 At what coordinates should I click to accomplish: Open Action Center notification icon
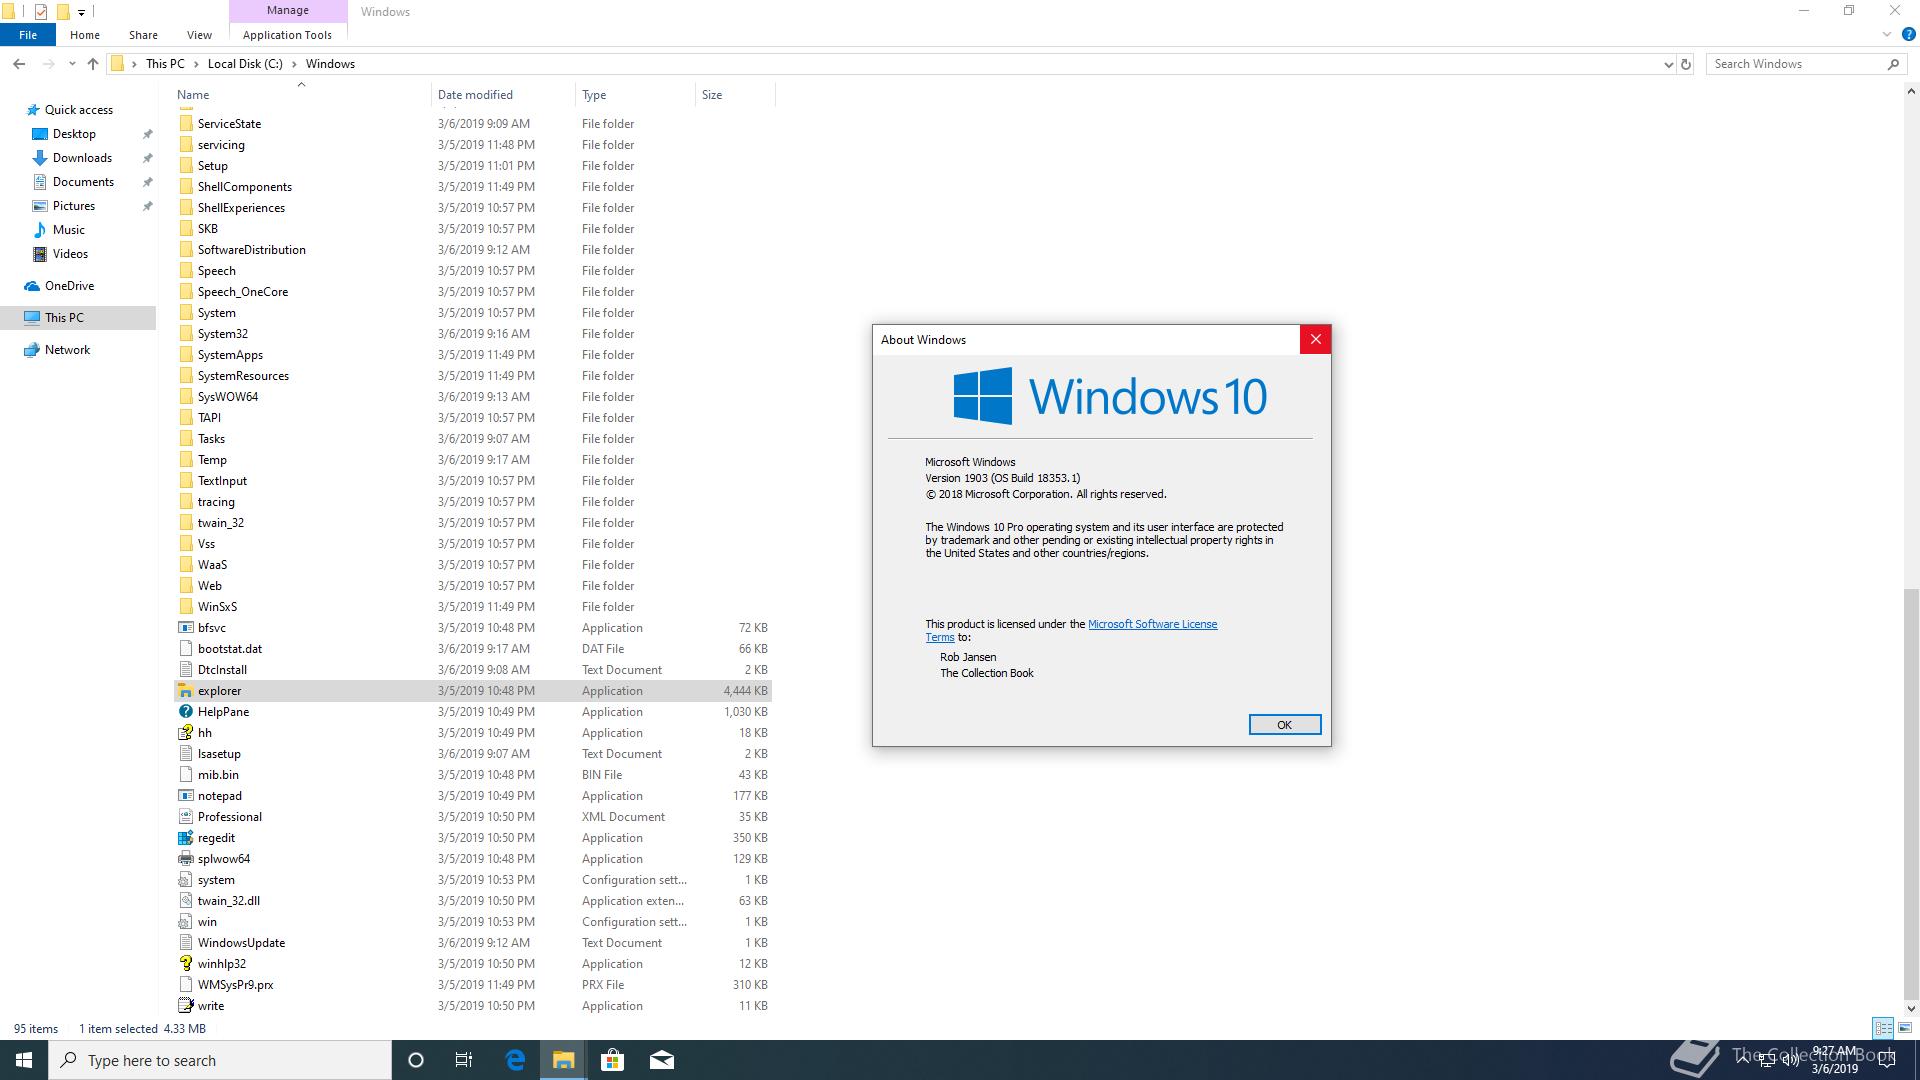[1887, 1060]
